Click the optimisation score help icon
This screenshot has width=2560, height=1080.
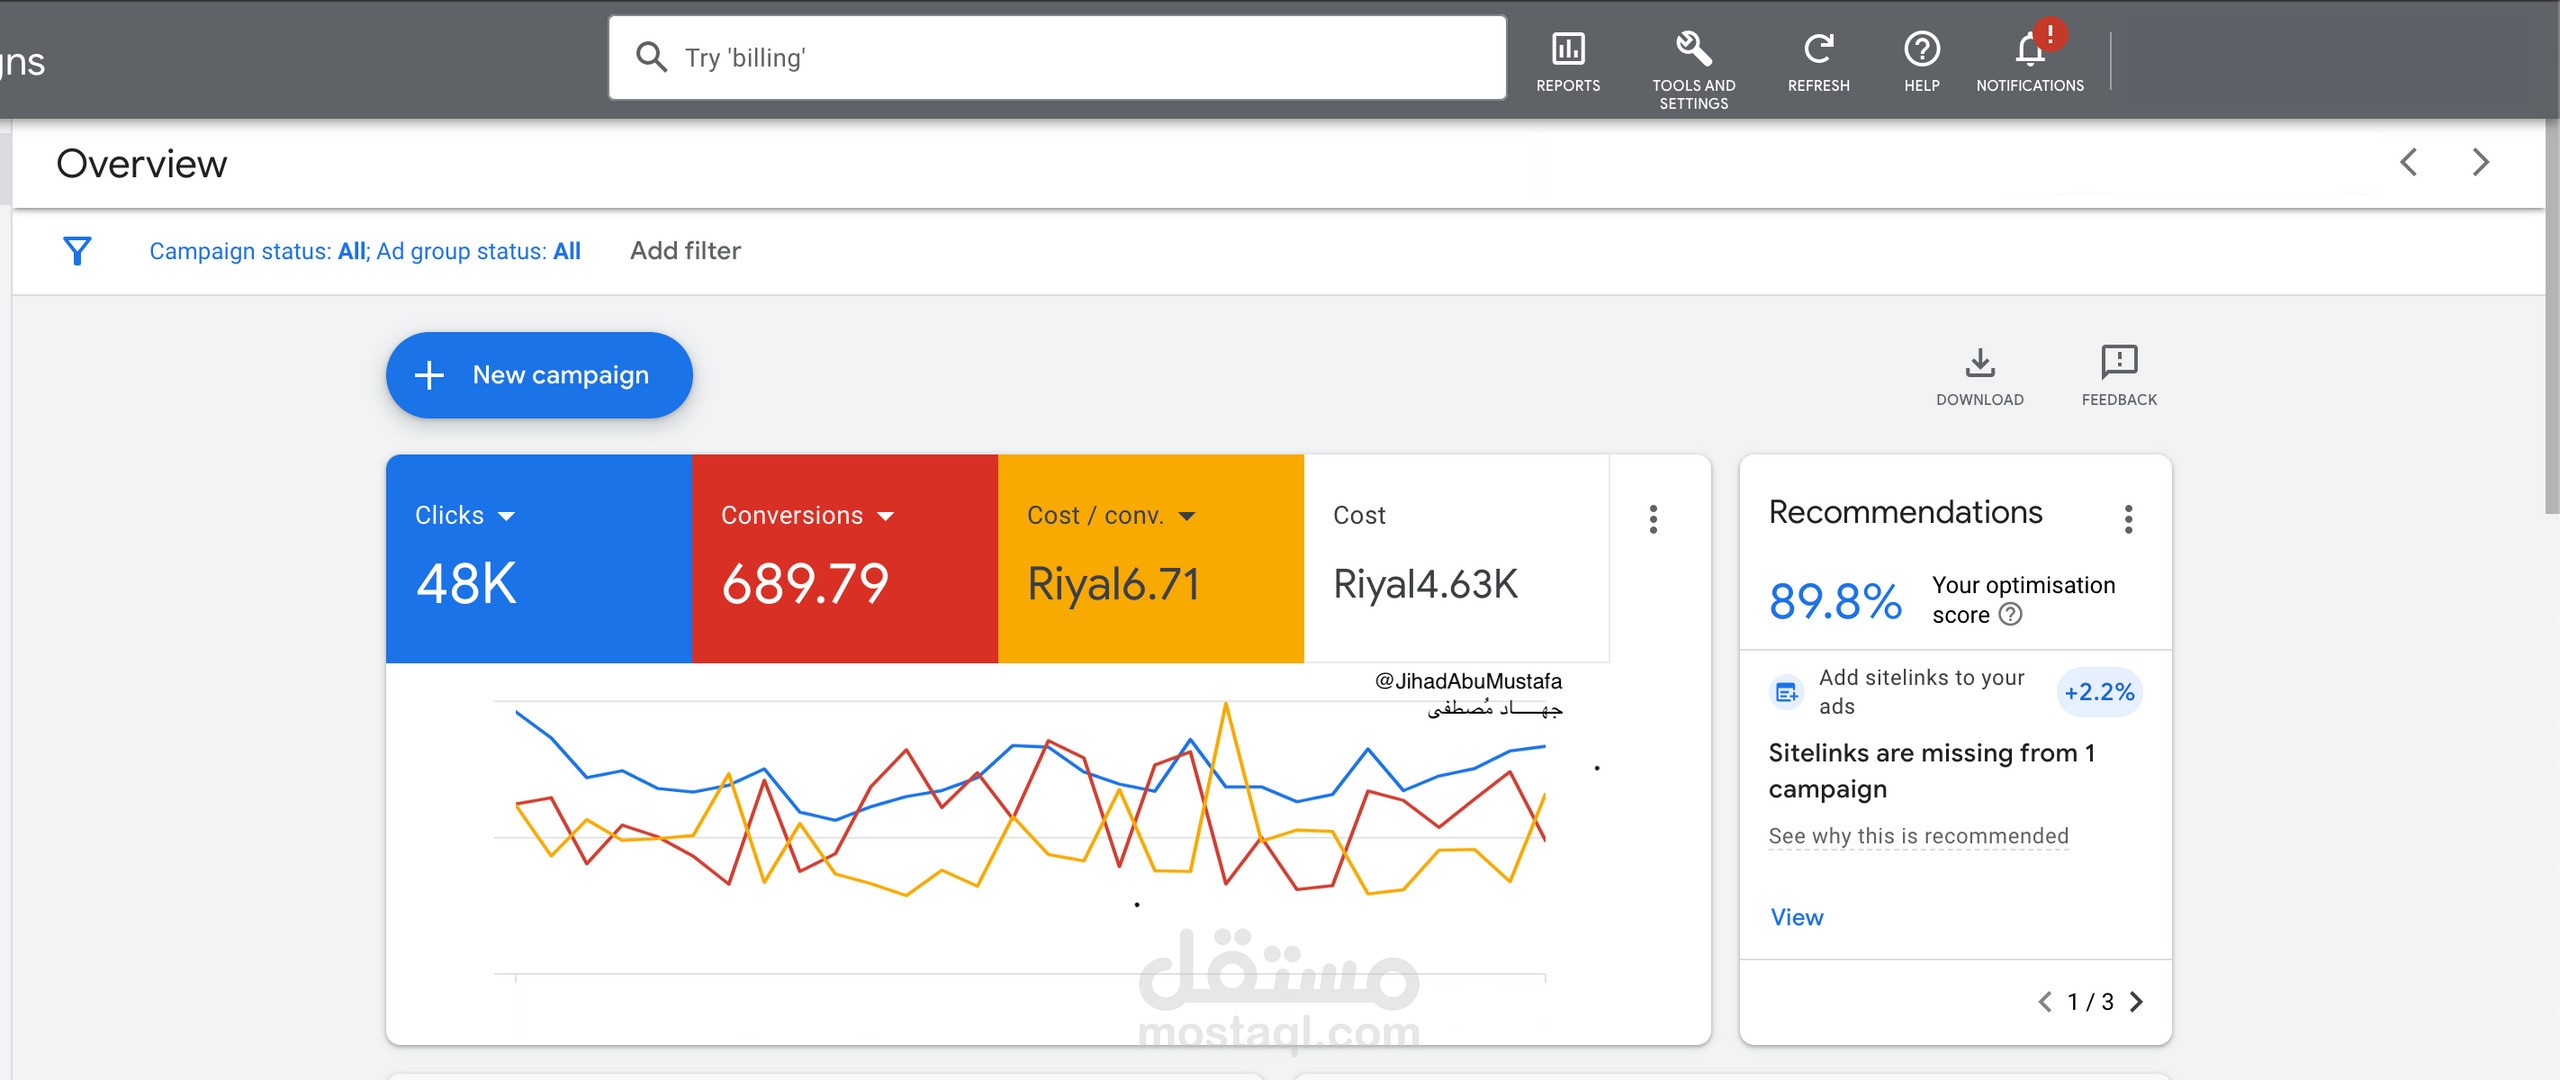(2010, 615)
